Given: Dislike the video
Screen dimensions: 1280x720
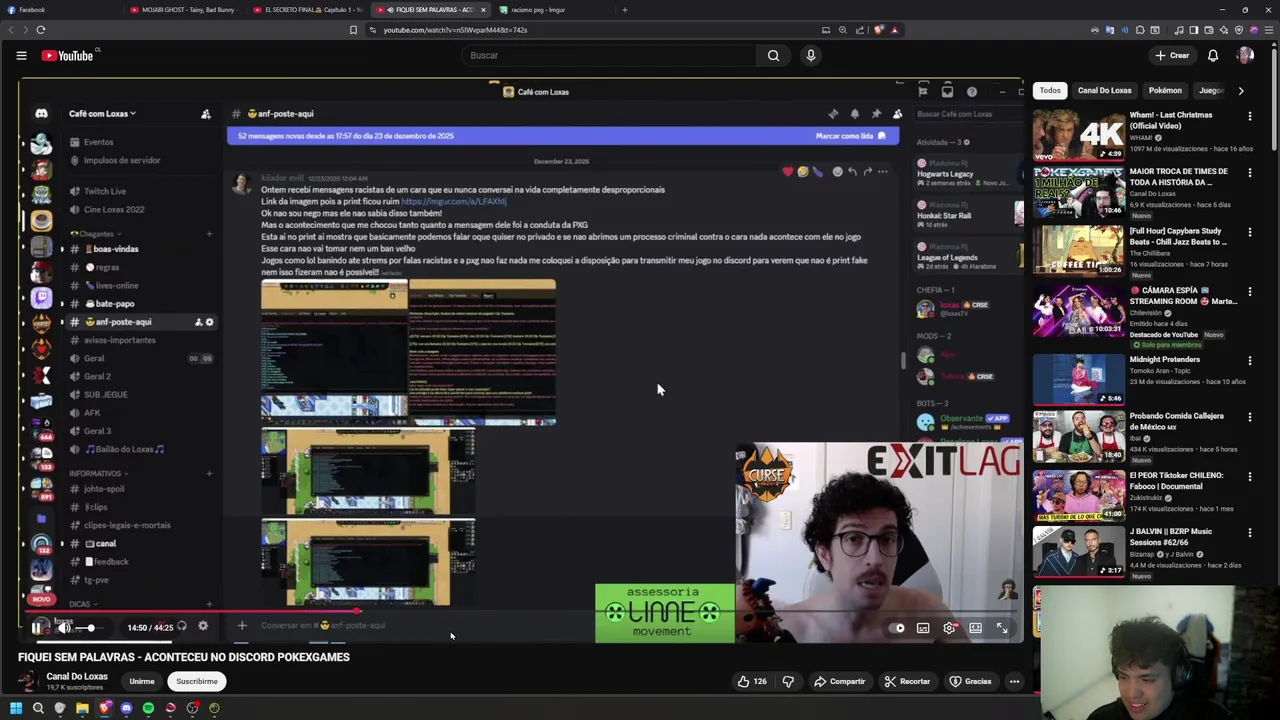Looking at the screenshot, I should [x=788, y=682].
